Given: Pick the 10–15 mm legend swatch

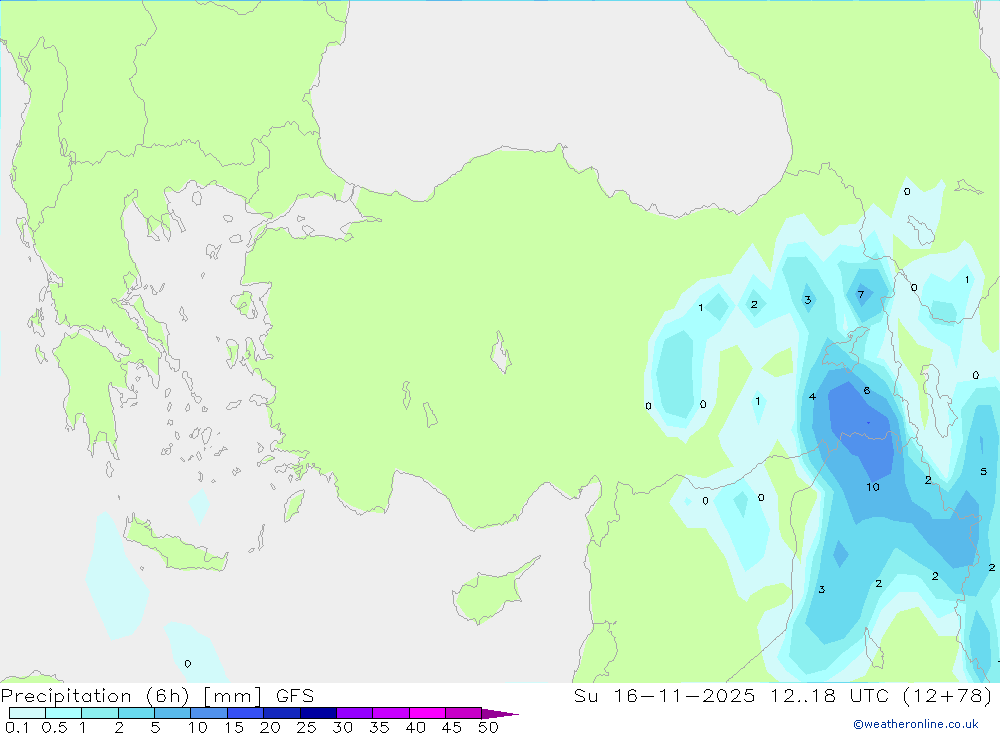Looking at the screenshot, I should coord(209,713).
